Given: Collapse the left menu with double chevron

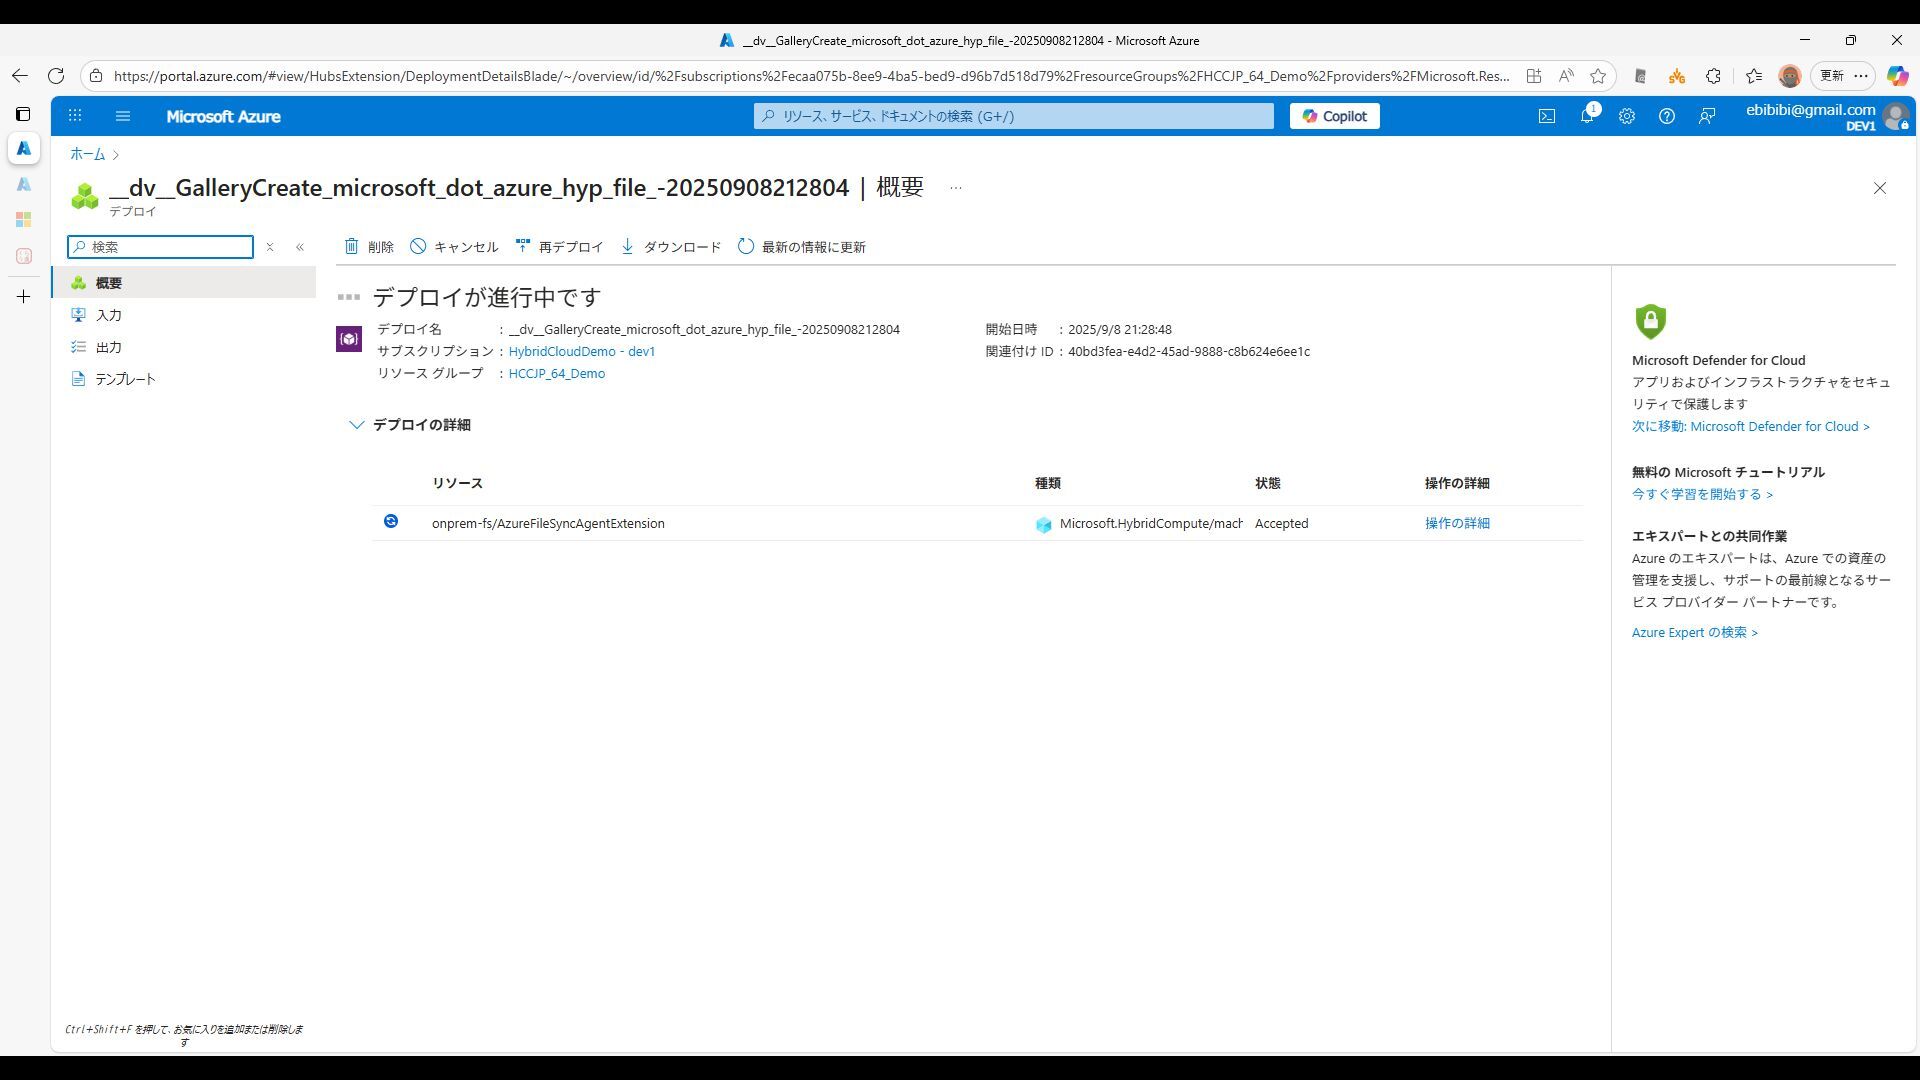Looking at the screenshot, I should click(300, 247).
